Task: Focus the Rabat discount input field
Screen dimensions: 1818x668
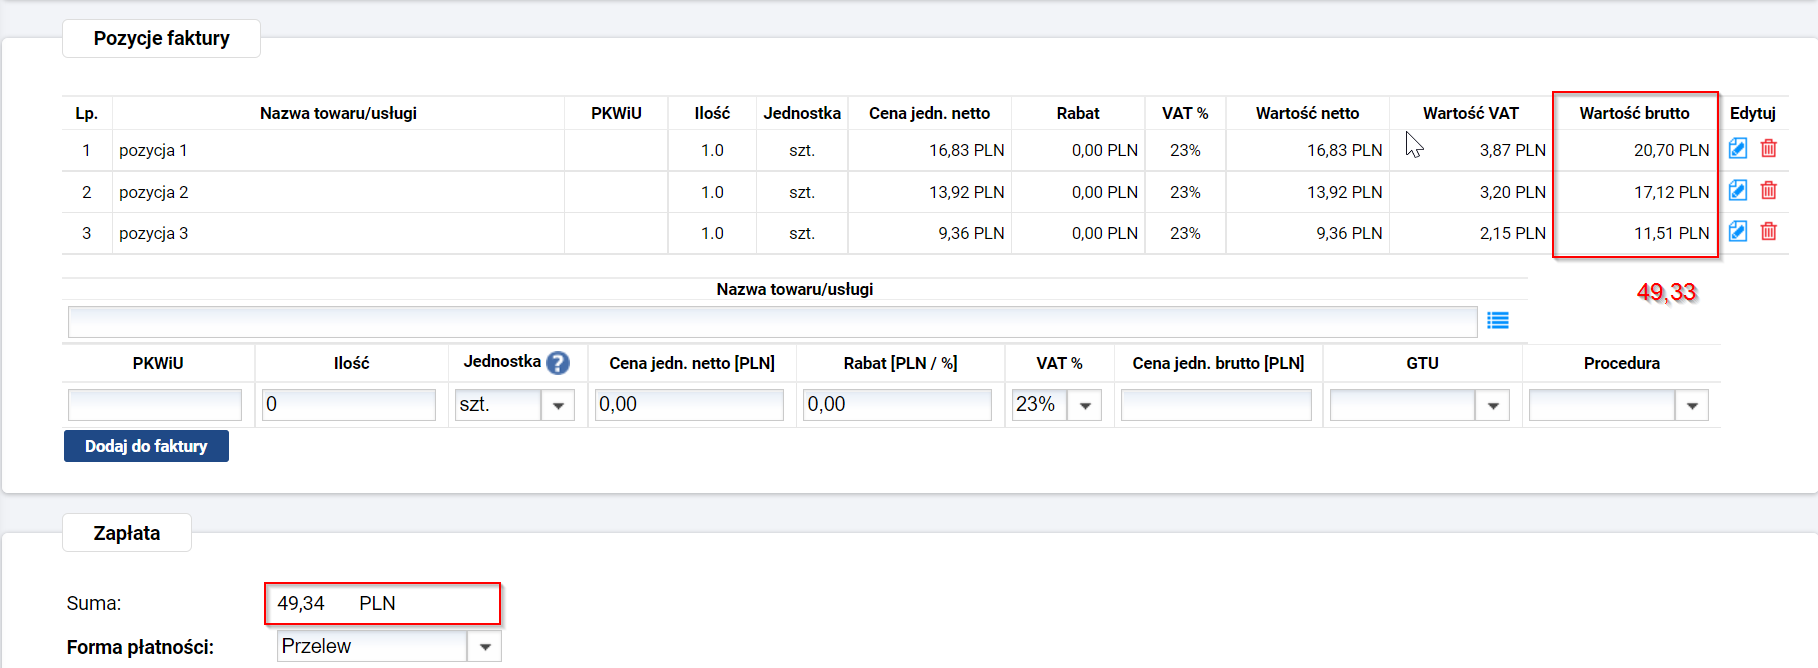Action: pos(897,405)
